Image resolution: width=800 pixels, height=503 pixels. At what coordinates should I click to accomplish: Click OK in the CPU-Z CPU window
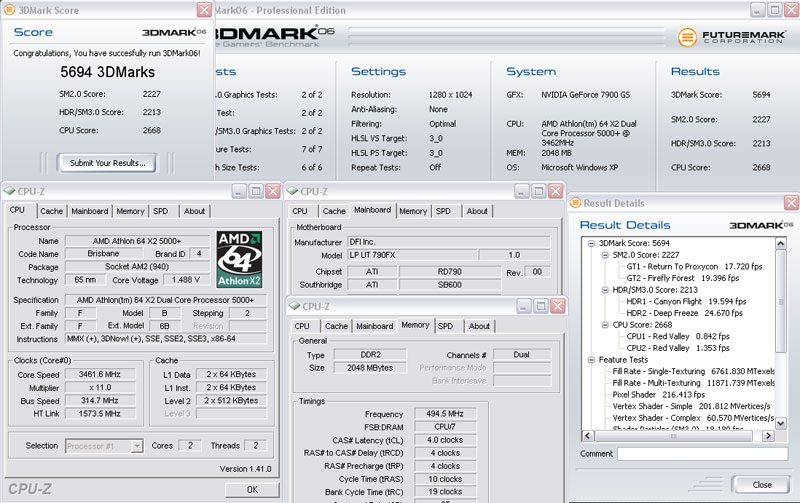(x=252, y=490)
